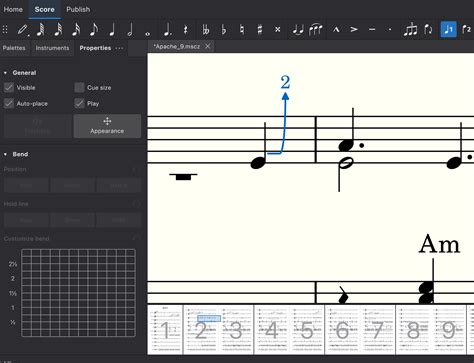474x363 pixels.
Task: Jump to page 5 in navigator
Action: pos(307,330)
